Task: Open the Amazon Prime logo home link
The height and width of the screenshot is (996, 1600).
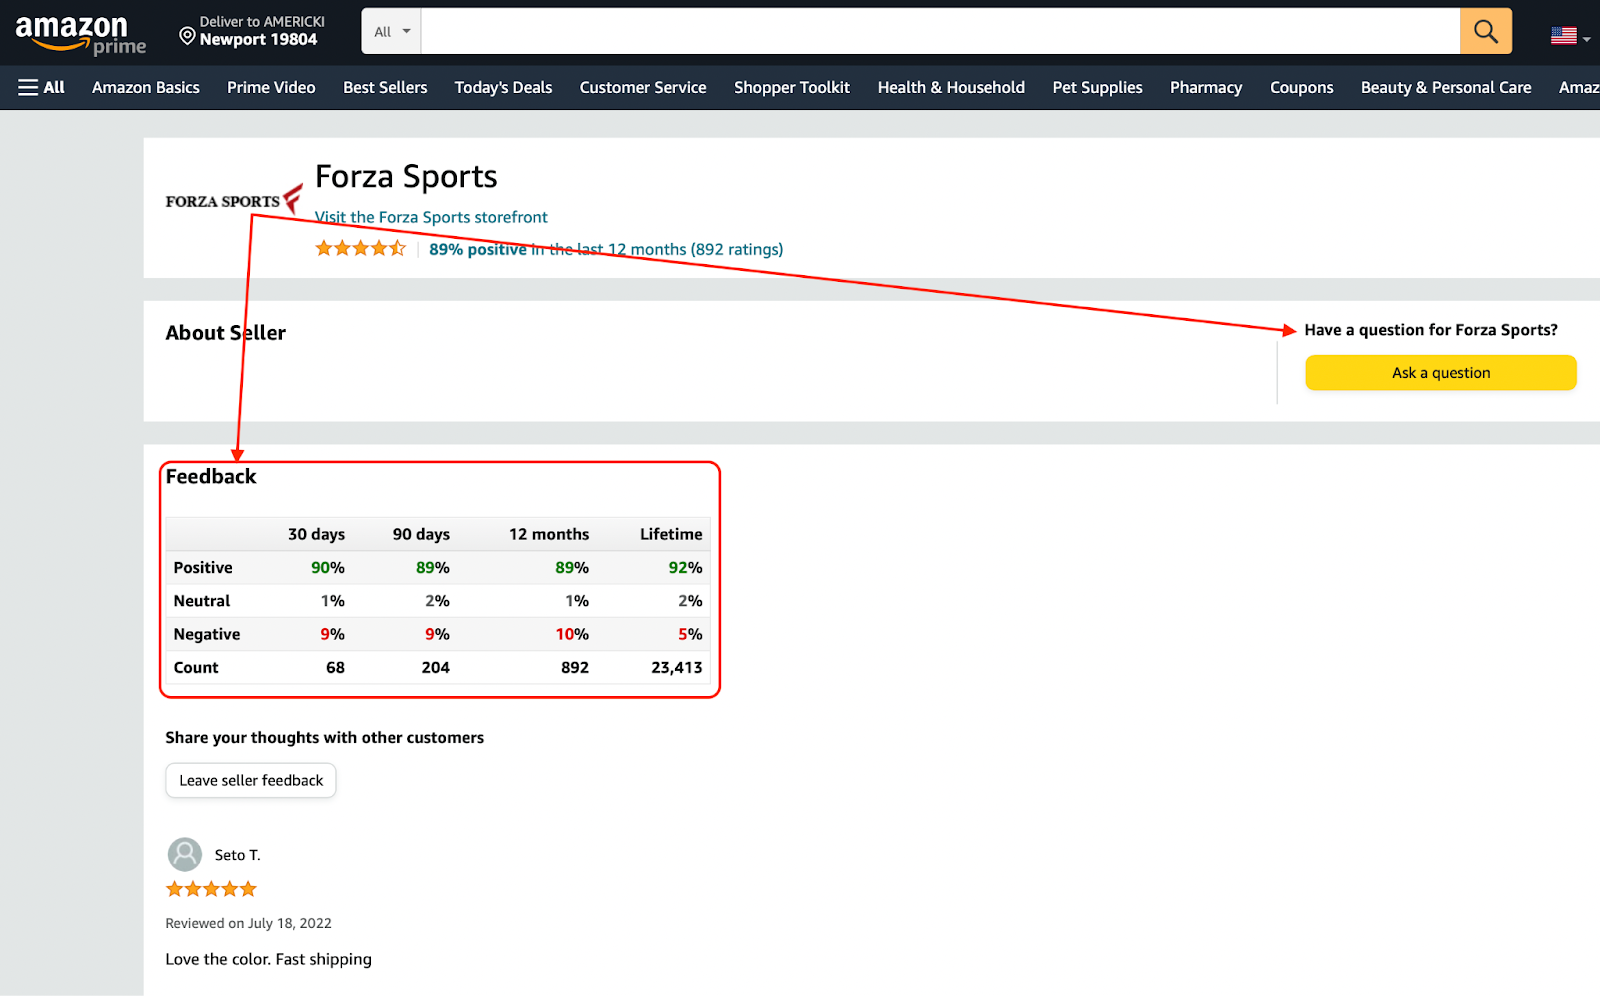Action: click(x=80, y=34)
